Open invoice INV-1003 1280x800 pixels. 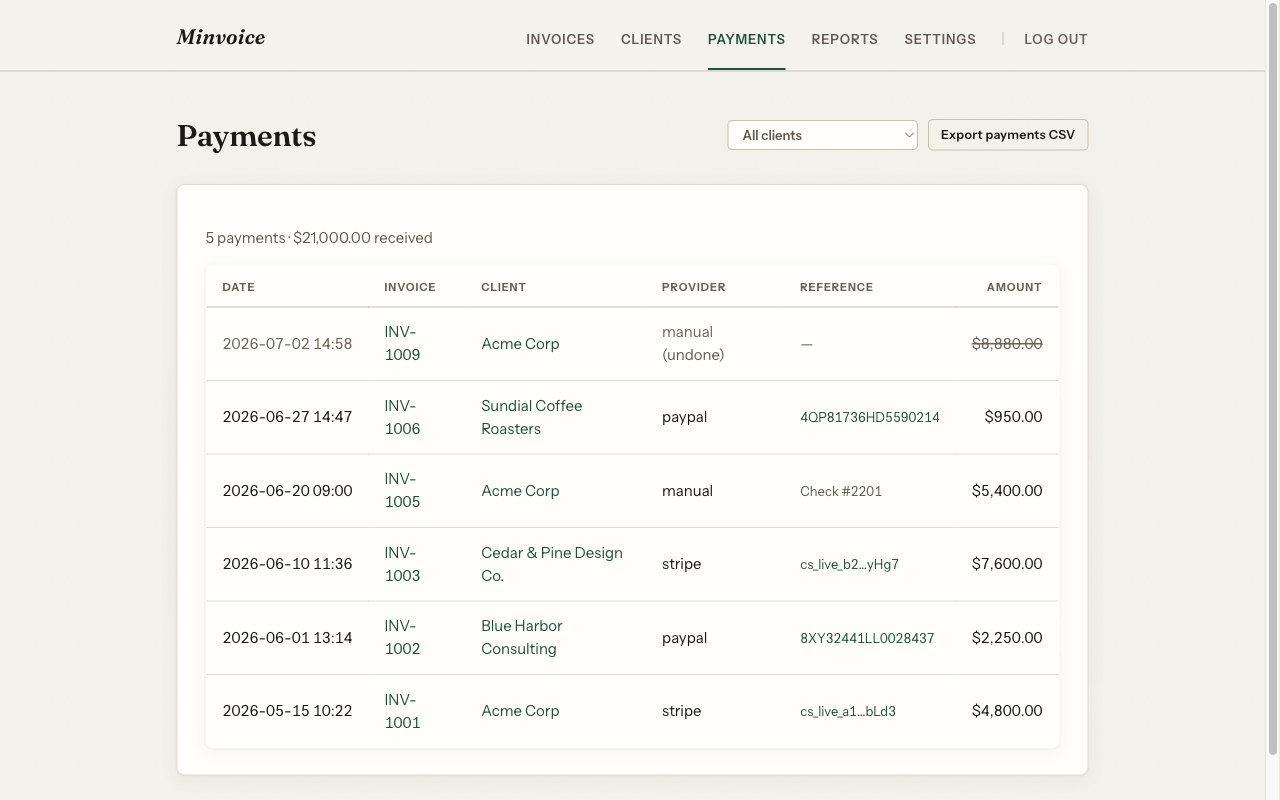402,564
